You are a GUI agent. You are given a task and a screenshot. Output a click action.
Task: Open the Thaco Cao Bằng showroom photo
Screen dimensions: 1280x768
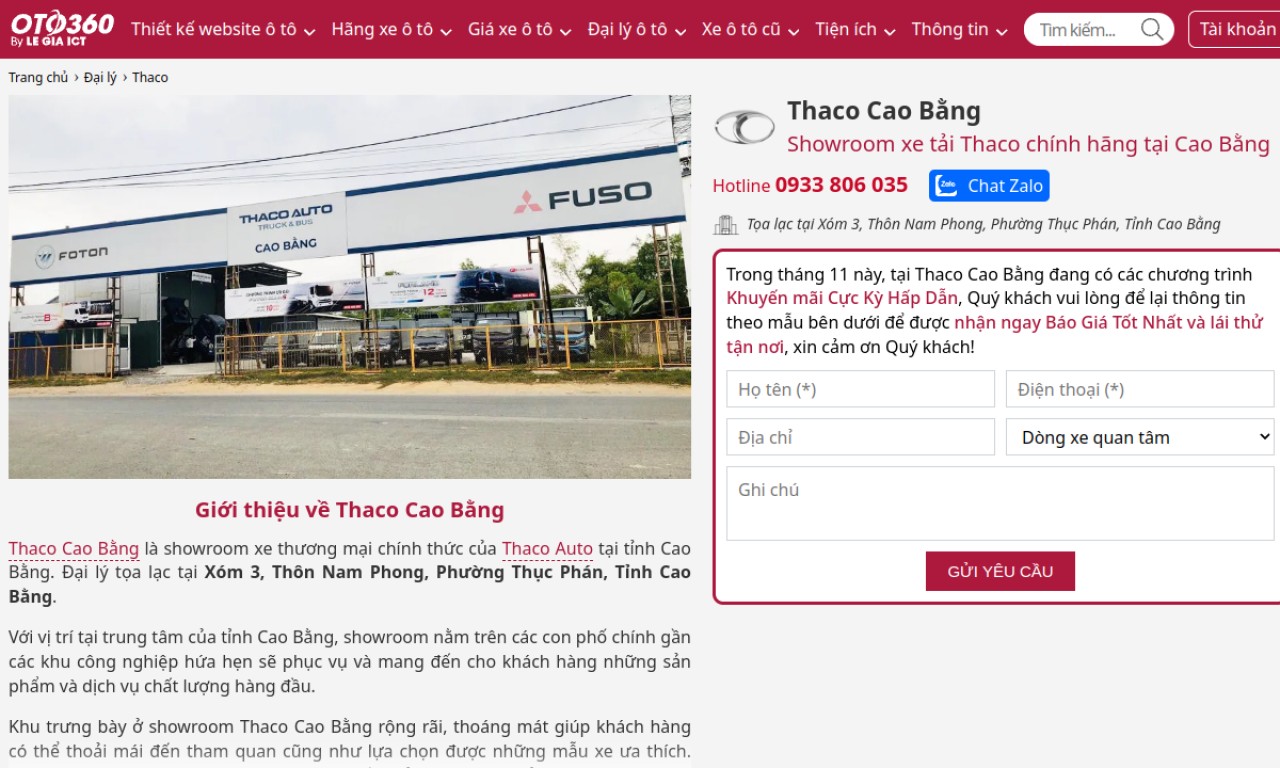tap(350, 287)
